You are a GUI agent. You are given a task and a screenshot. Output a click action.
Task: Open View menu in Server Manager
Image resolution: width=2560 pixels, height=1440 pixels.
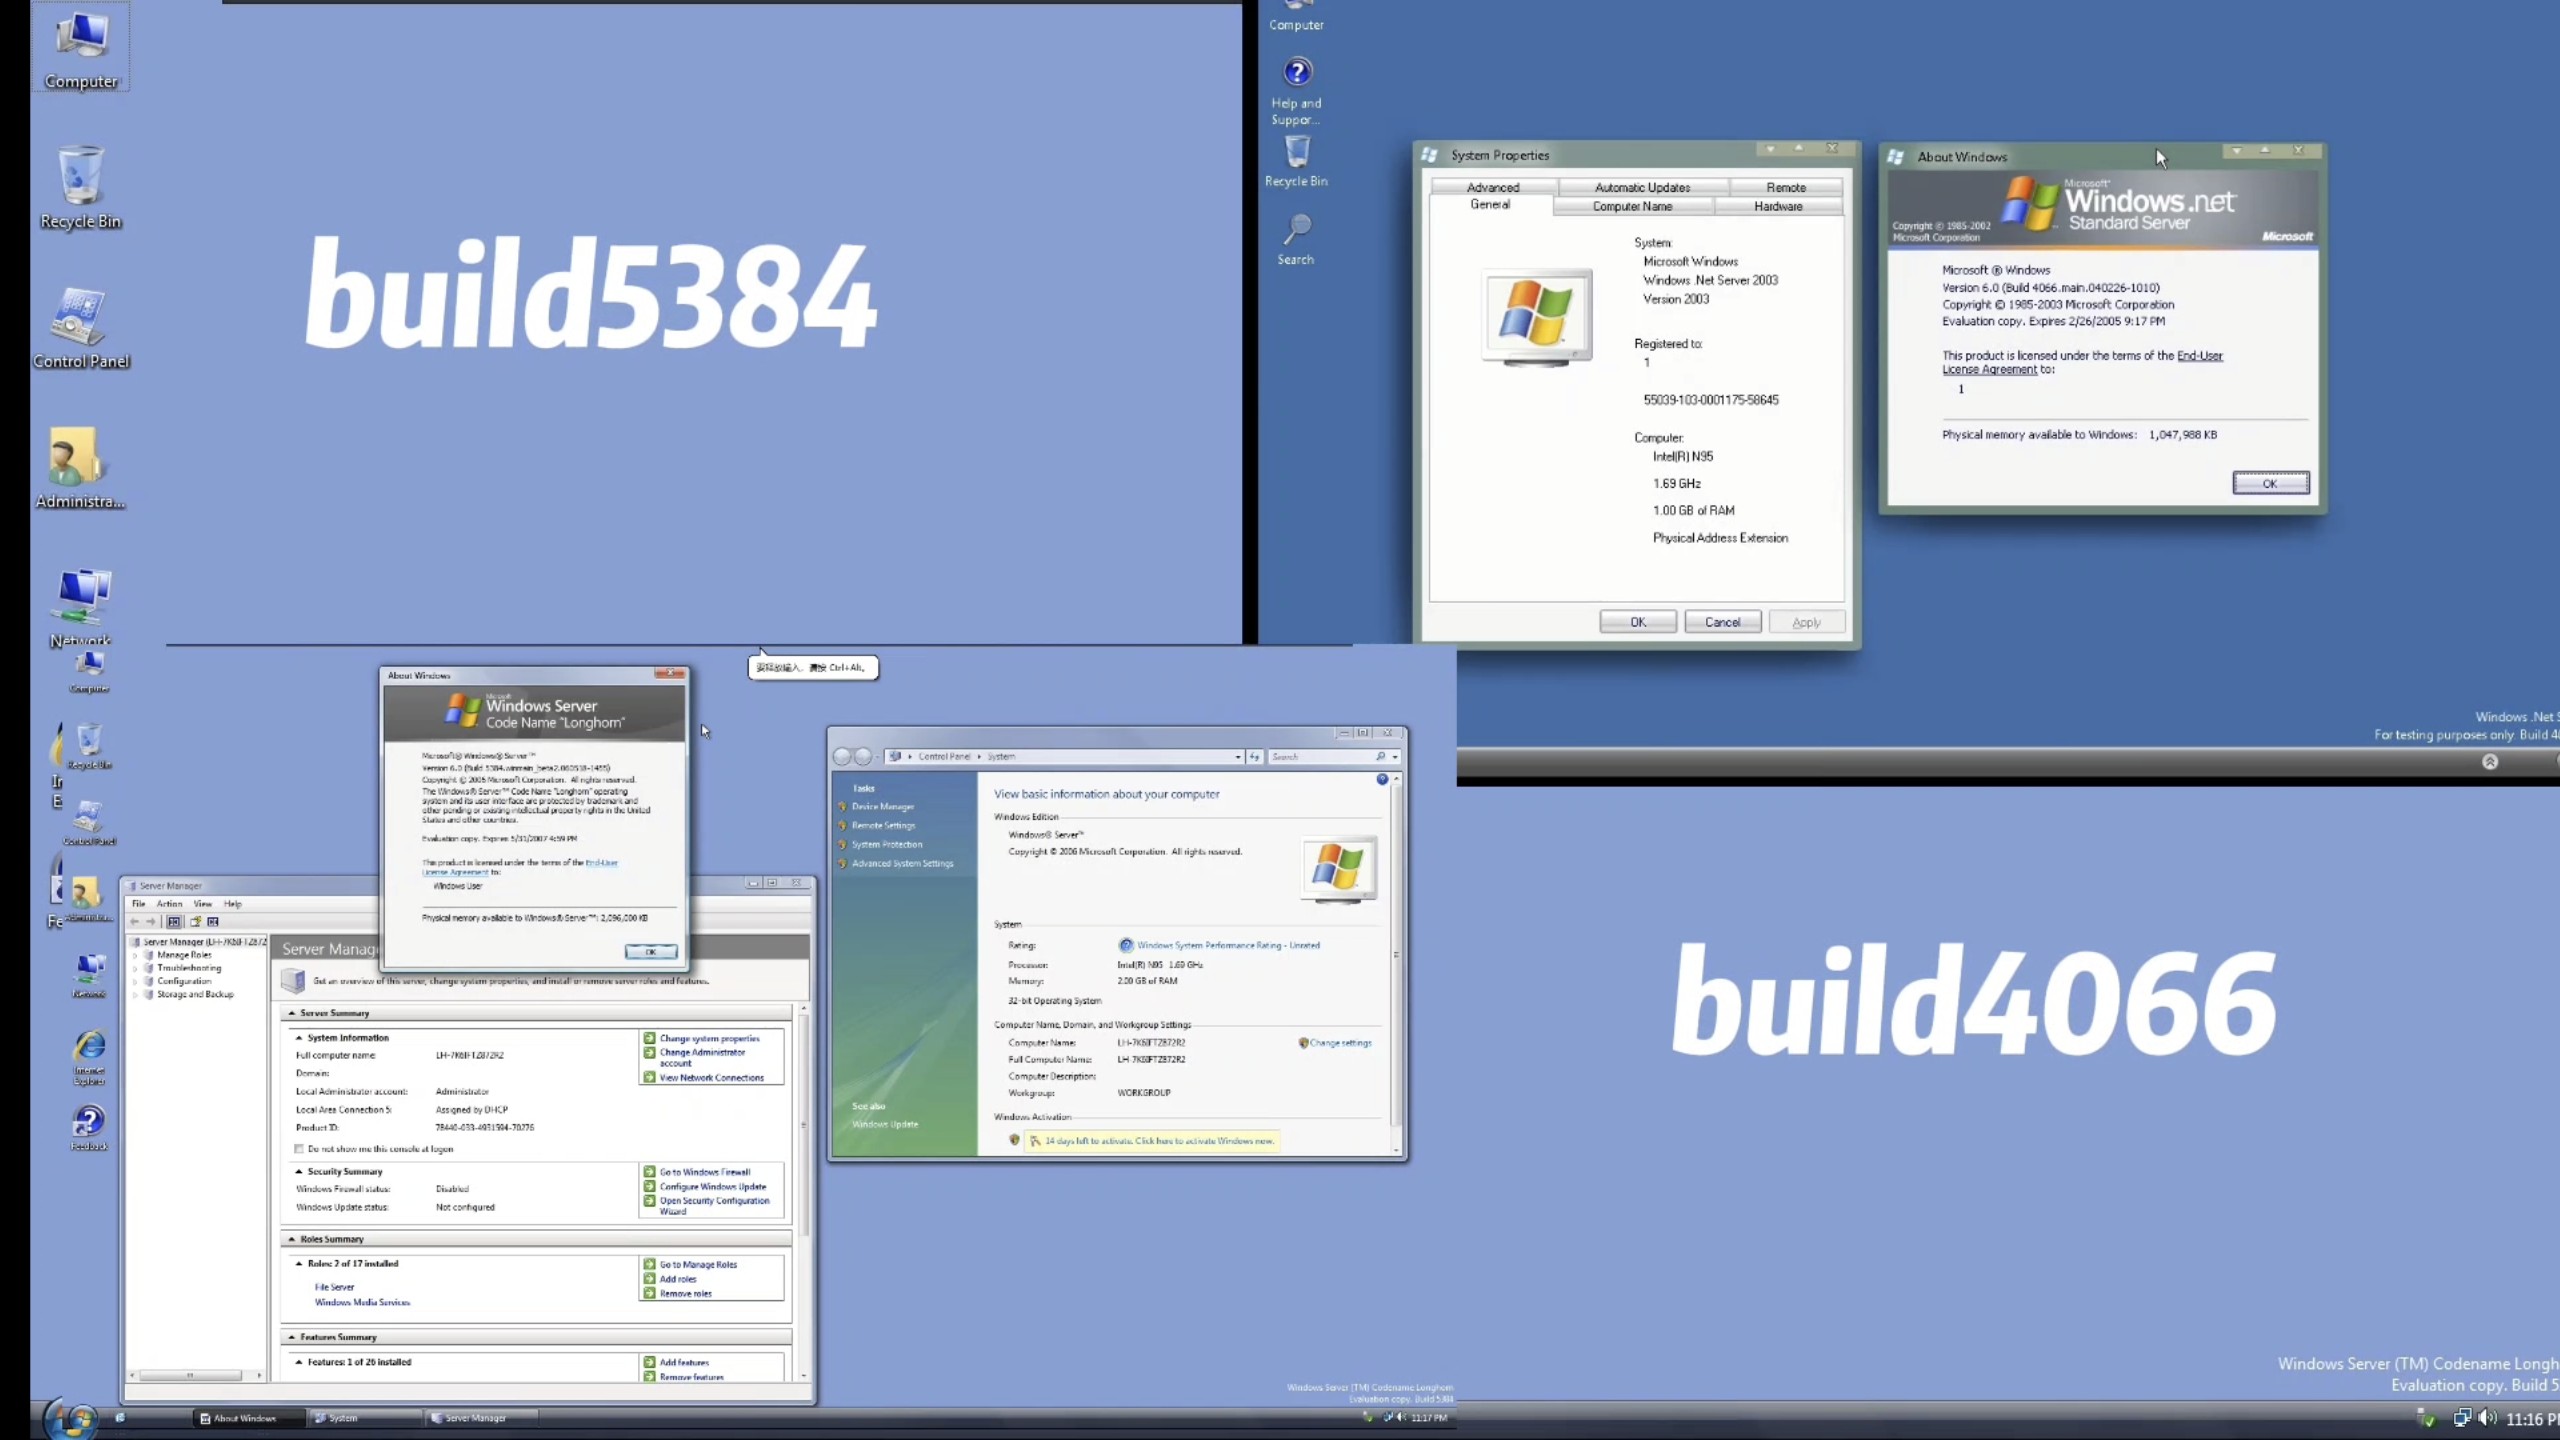pos(203,904)
